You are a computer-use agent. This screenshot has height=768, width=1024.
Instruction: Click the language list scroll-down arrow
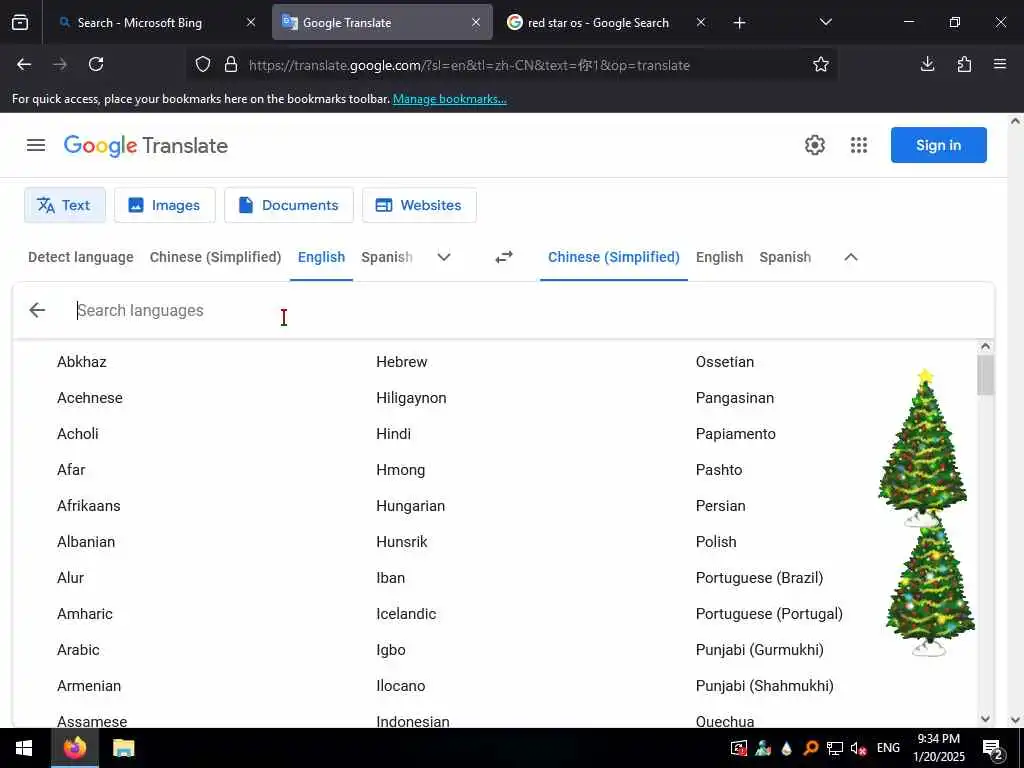click(x=985, y=718)
